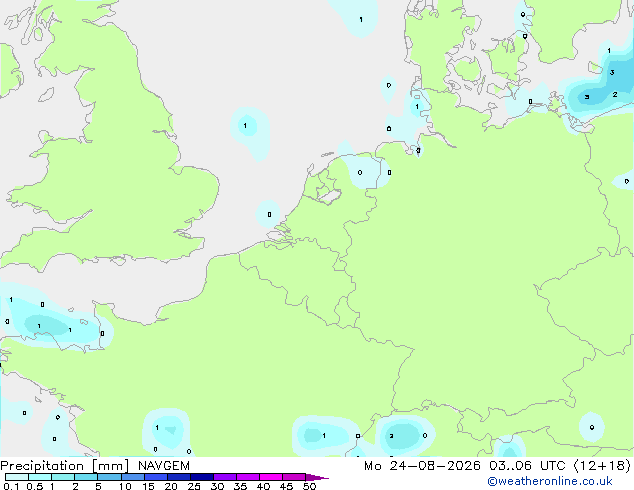Select the 1–2 mm legend swatch
The image size is (634, 490).
tap(63, 477)
